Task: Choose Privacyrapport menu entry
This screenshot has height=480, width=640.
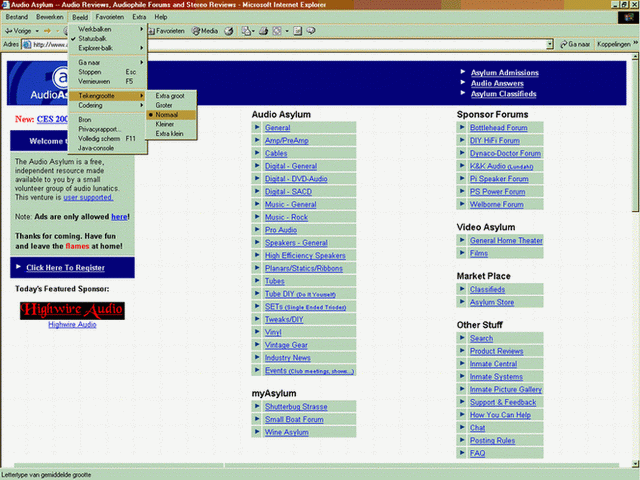Action: (107, 129)
